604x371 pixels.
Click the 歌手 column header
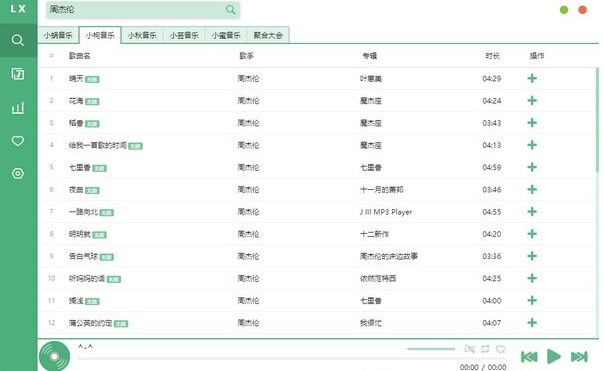click(247, 56)
